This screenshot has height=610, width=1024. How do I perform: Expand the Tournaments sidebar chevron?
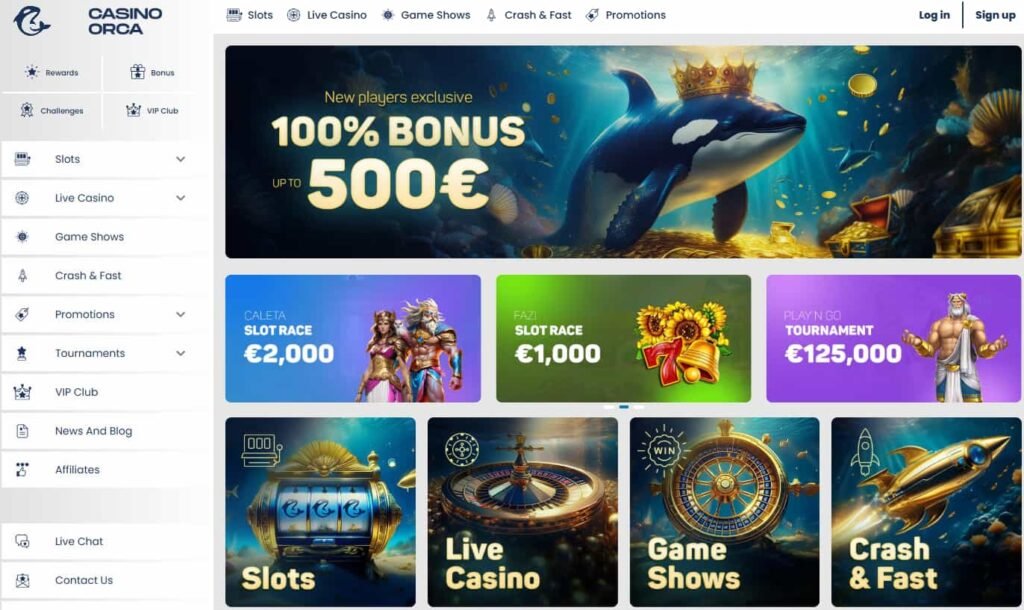click(181, 353)
